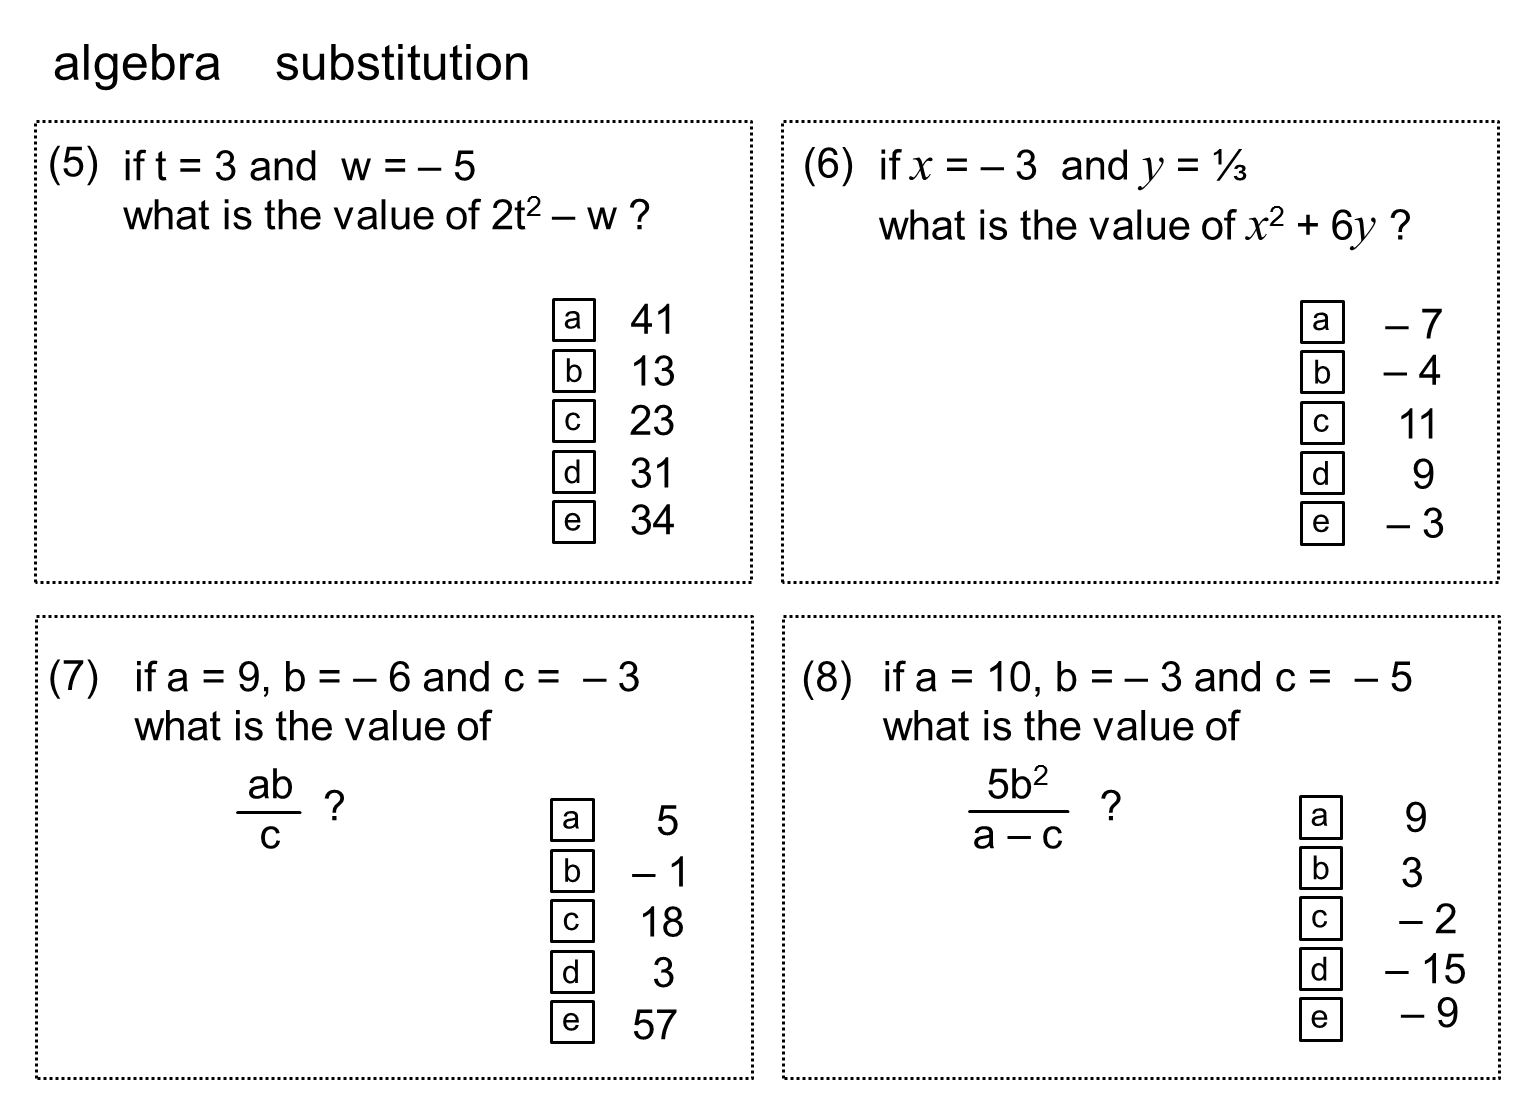Choose box e next to 34

pyautogui.click(x=573, y=521)
